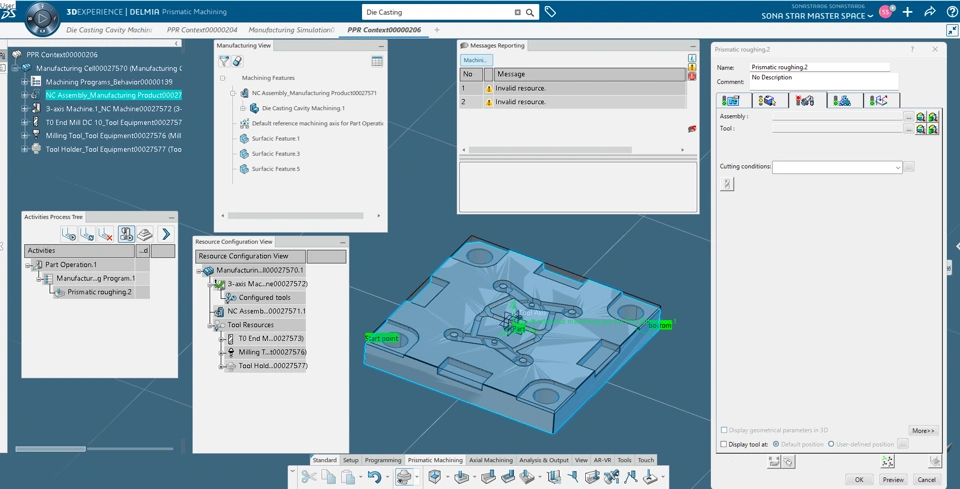Click the More>> button

click(923, 431)
